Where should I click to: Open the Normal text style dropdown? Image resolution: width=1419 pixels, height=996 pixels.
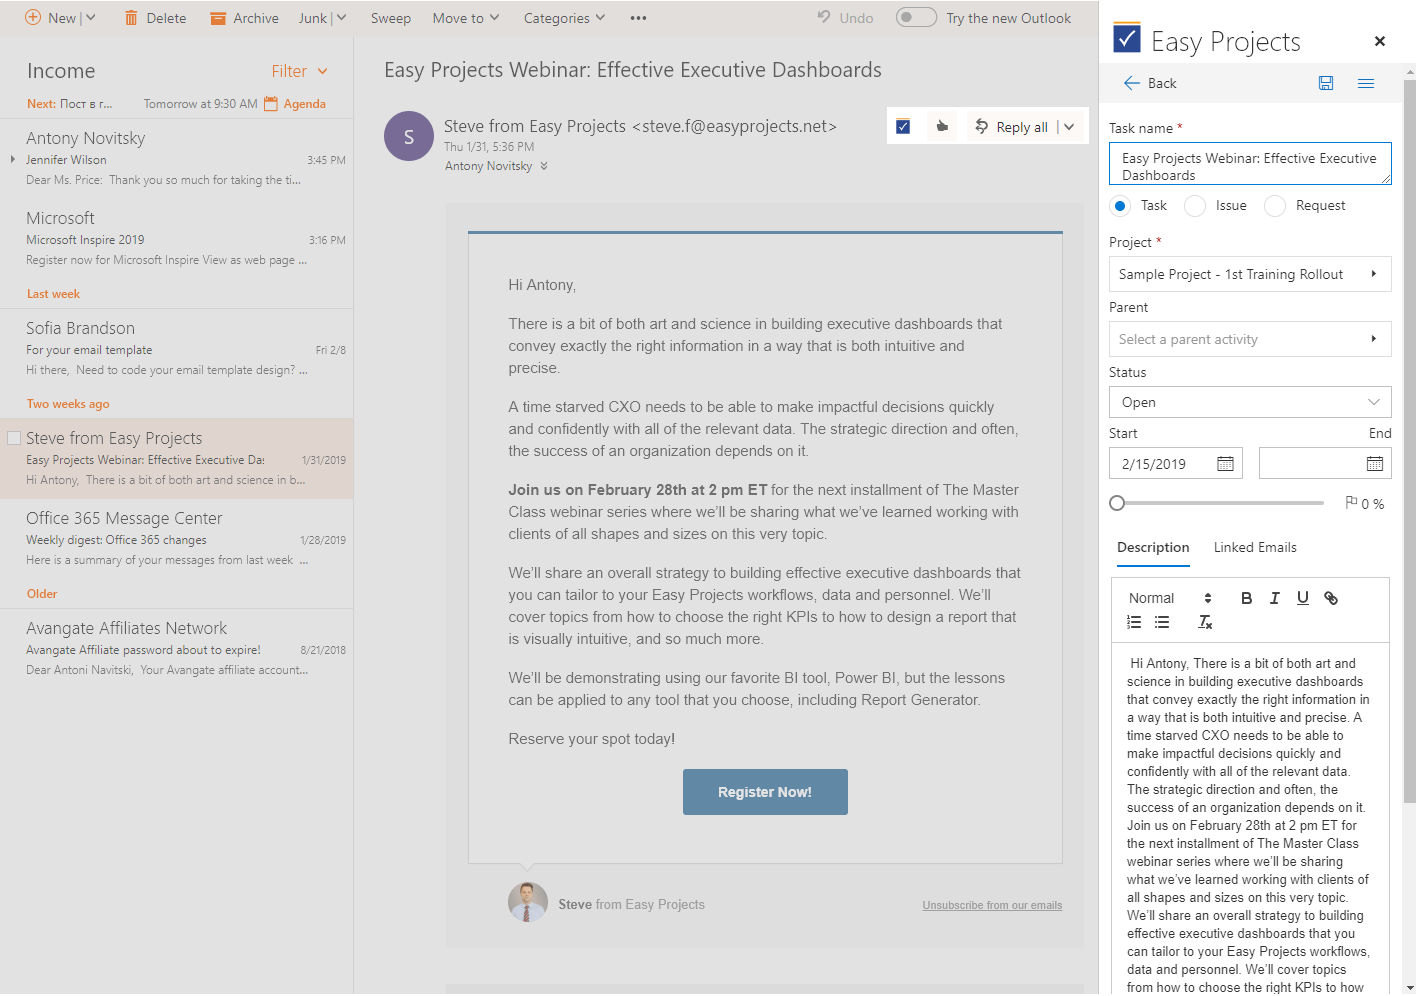click(1170, 598)
